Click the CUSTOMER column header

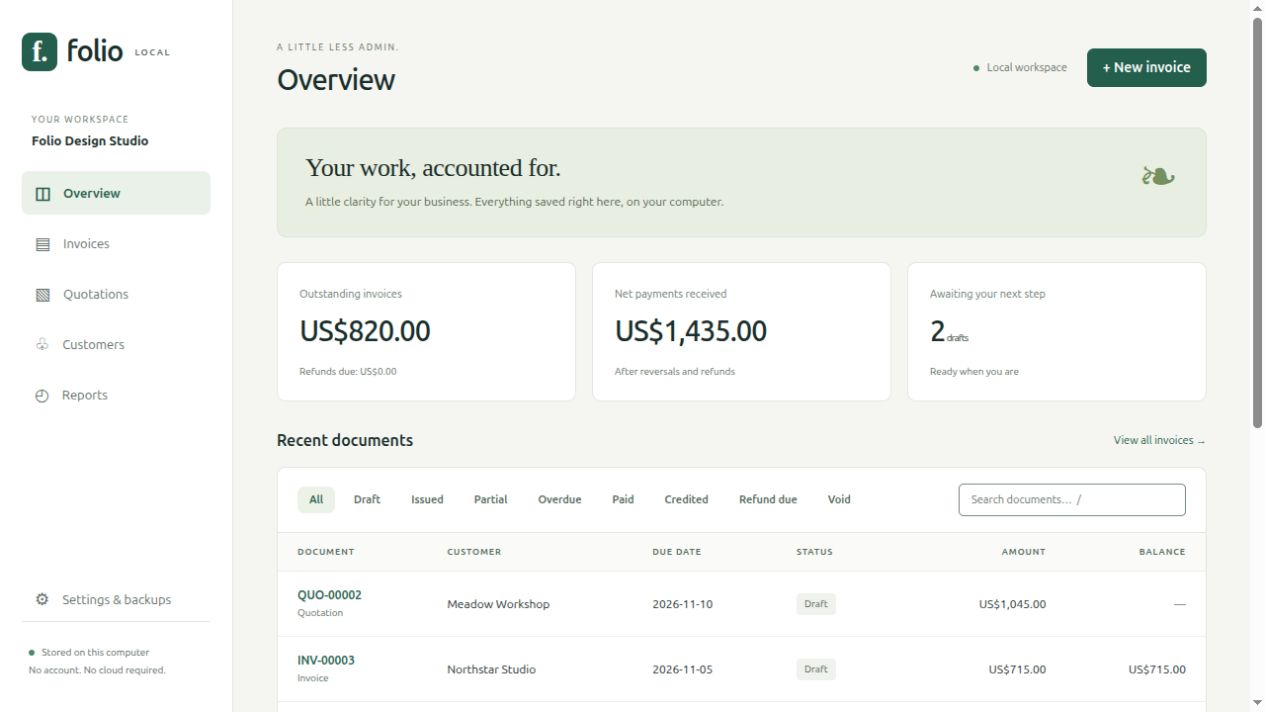[474, 552]
